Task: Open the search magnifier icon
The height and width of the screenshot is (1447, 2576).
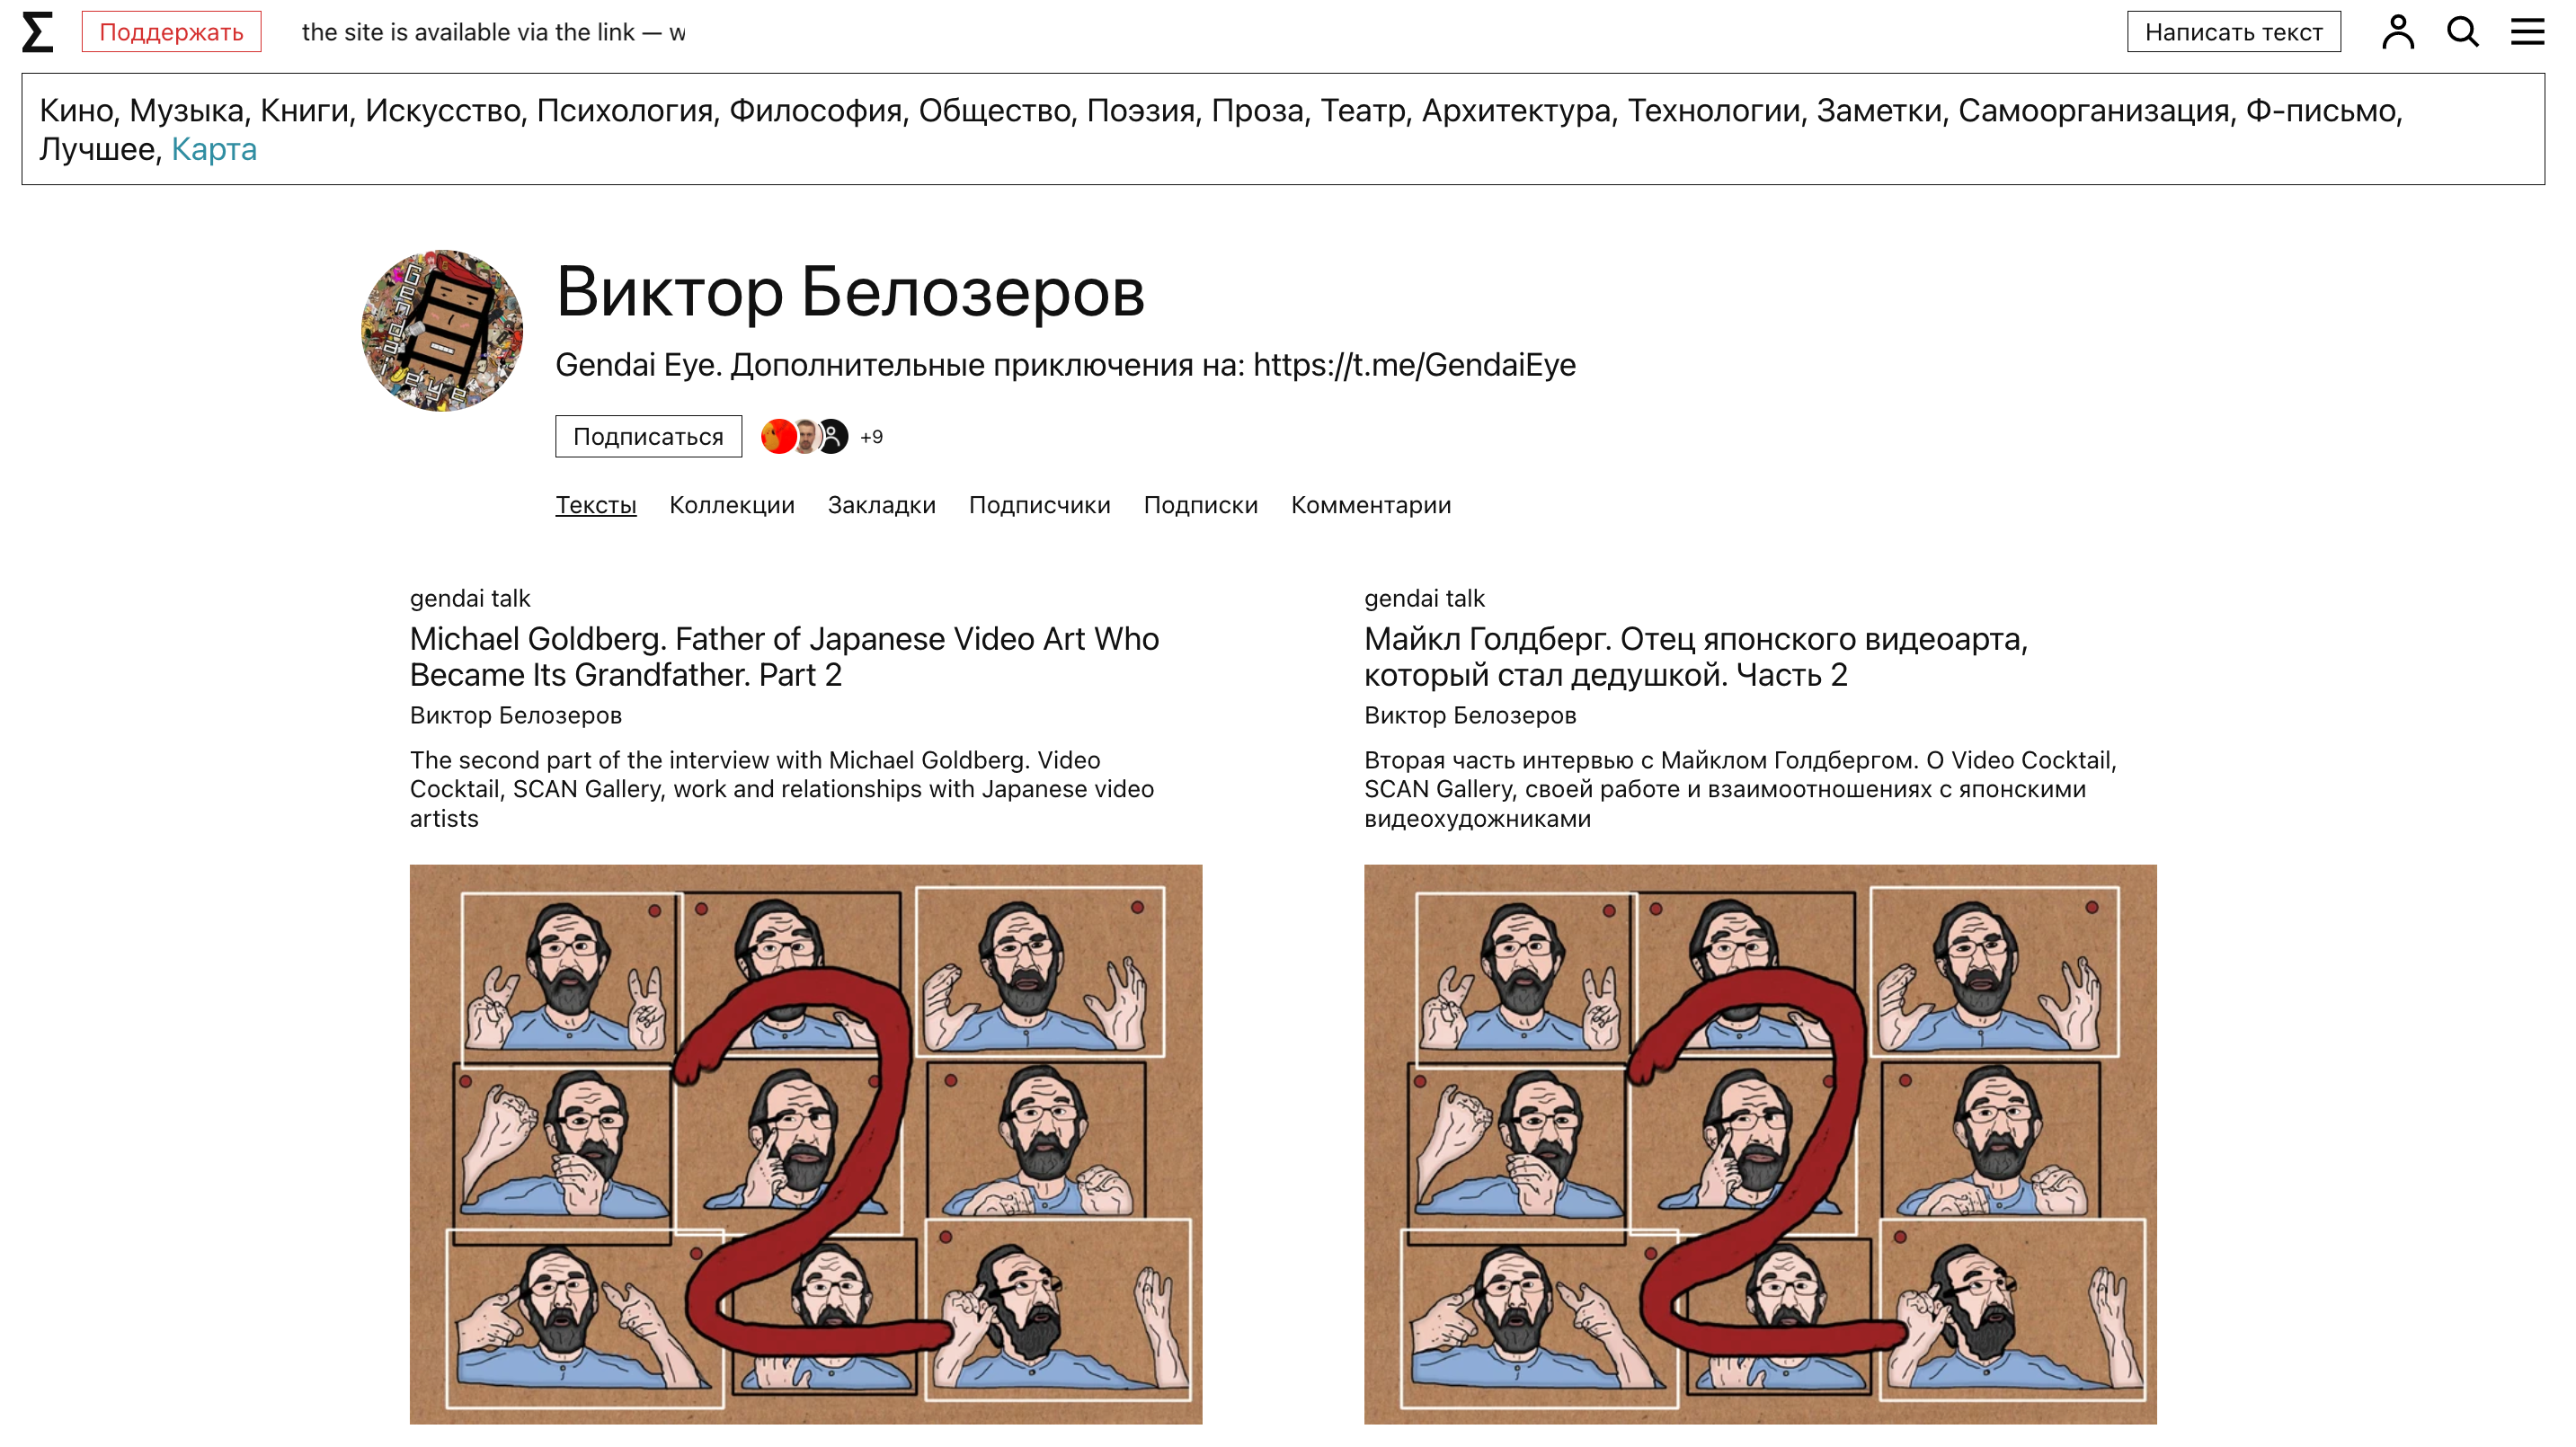Action: click(x=2462, y=32)
